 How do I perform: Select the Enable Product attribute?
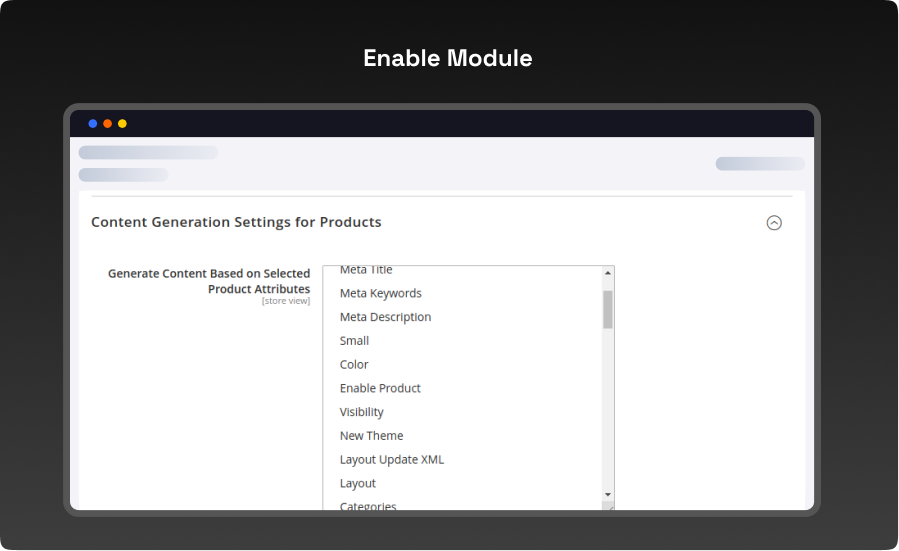[x=380, y=388]
